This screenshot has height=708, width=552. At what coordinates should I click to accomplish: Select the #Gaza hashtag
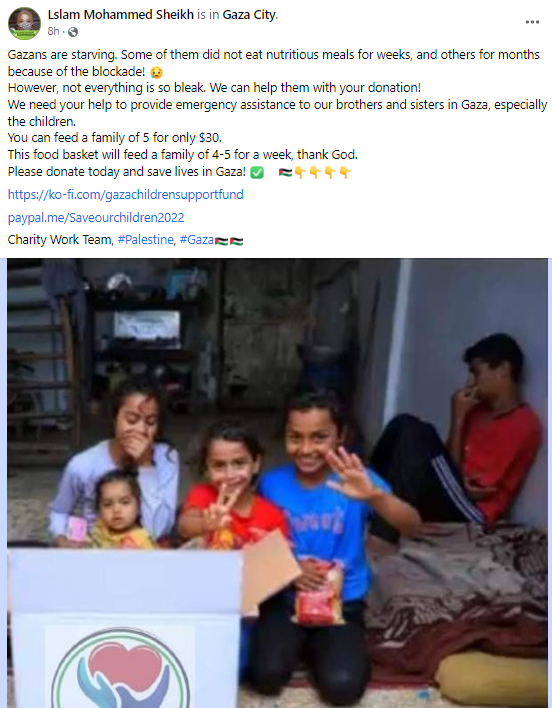(197, 240)
